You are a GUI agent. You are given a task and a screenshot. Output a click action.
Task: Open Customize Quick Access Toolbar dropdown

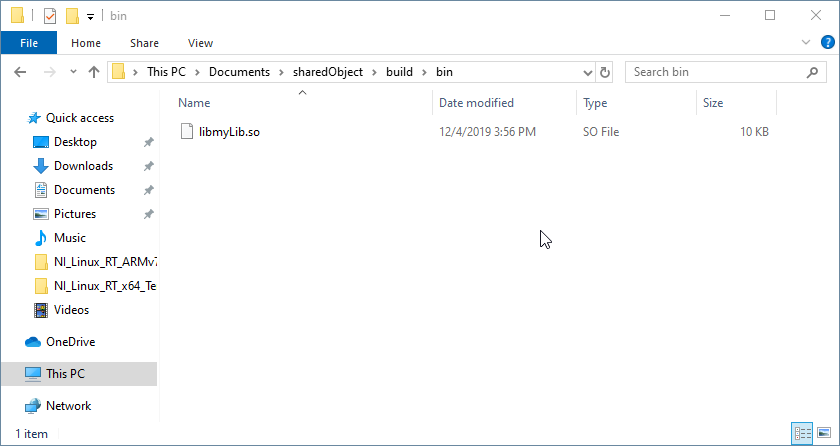point(90,16)
